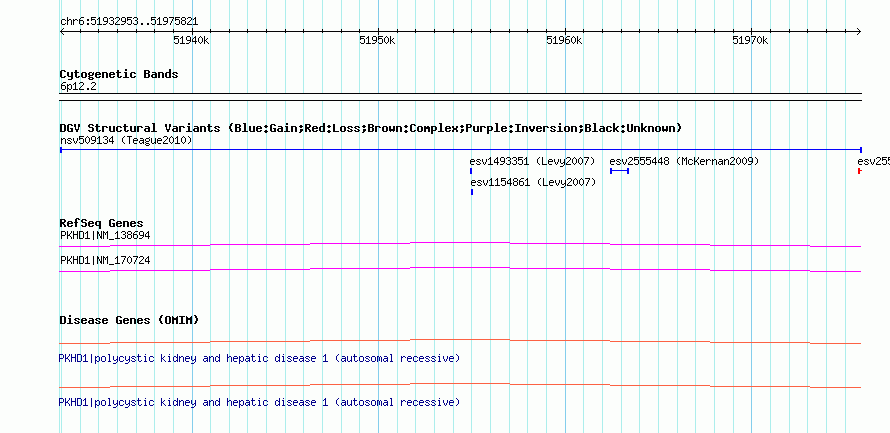Click the magenta gene line under NM_138694
This screenshot has width=890, height=433.
click(x=460, y=244)
